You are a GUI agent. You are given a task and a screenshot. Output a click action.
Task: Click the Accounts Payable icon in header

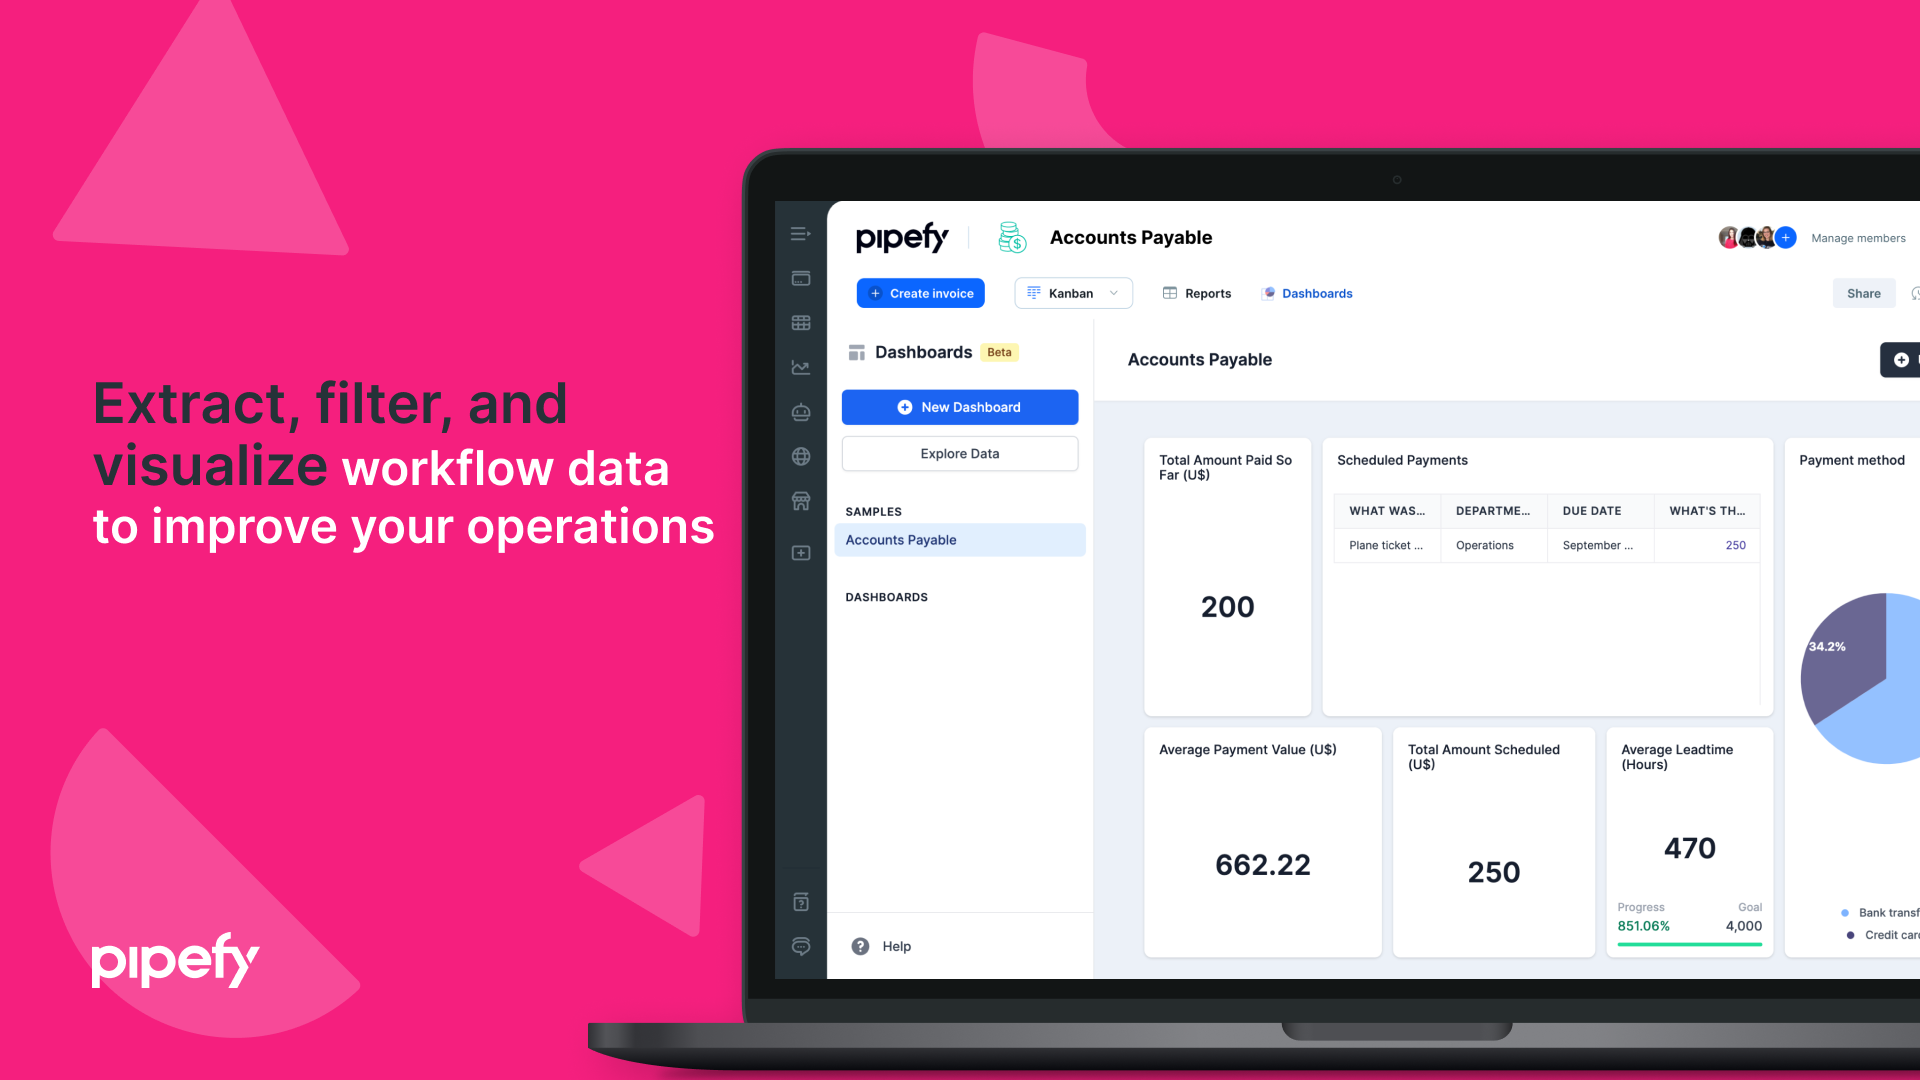pyautogui.click(x=1013, y=236)
